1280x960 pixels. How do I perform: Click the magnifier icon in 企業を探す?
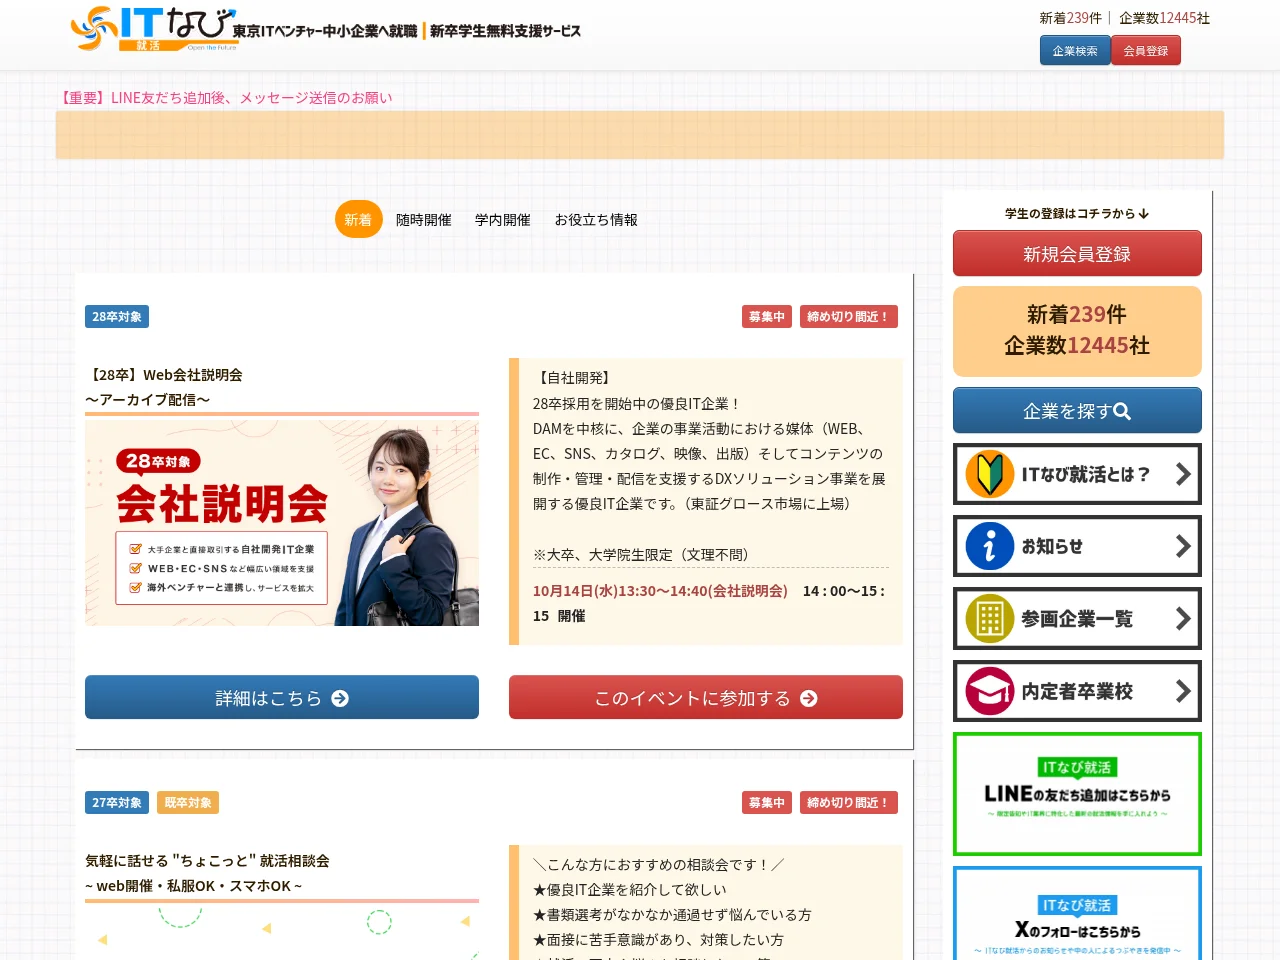pos(1122,411)
